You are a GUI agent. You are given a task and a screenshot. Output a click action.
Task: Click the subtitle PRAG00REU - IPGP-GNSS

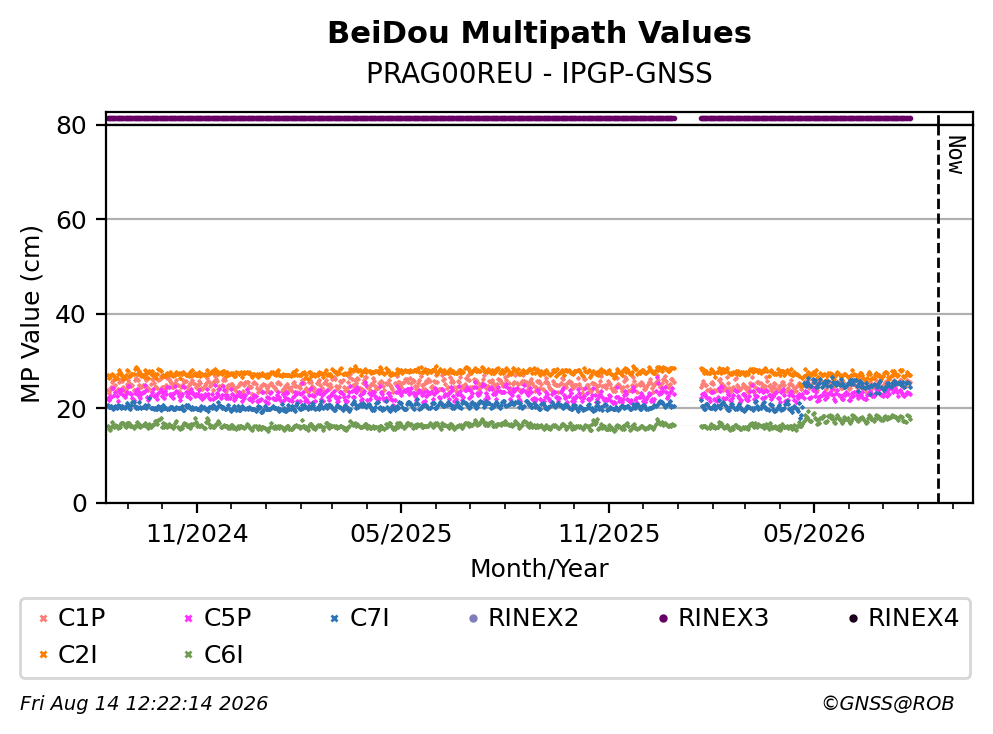(x=539, y=73)
